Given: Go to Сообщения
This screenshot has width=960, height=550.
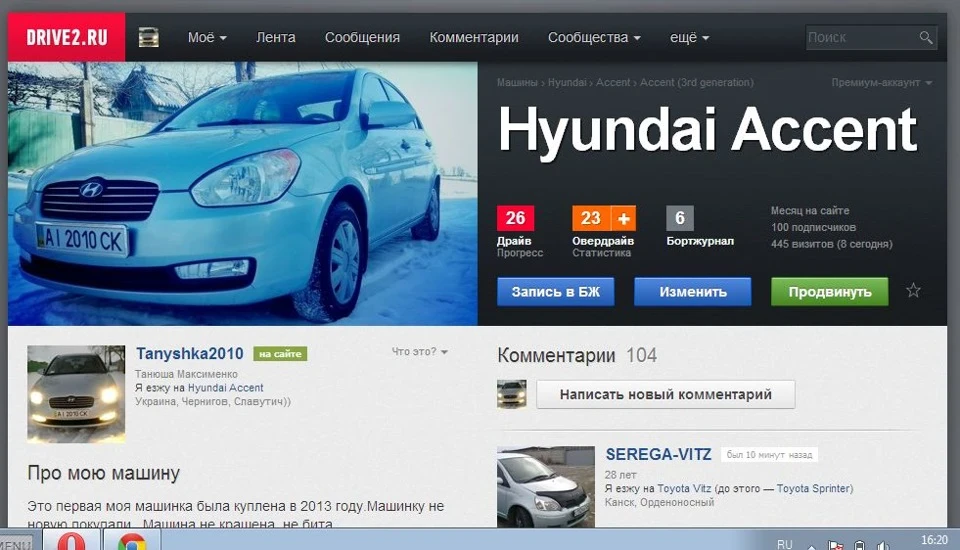Looking at the screenshot, I should tap(362, 37).
